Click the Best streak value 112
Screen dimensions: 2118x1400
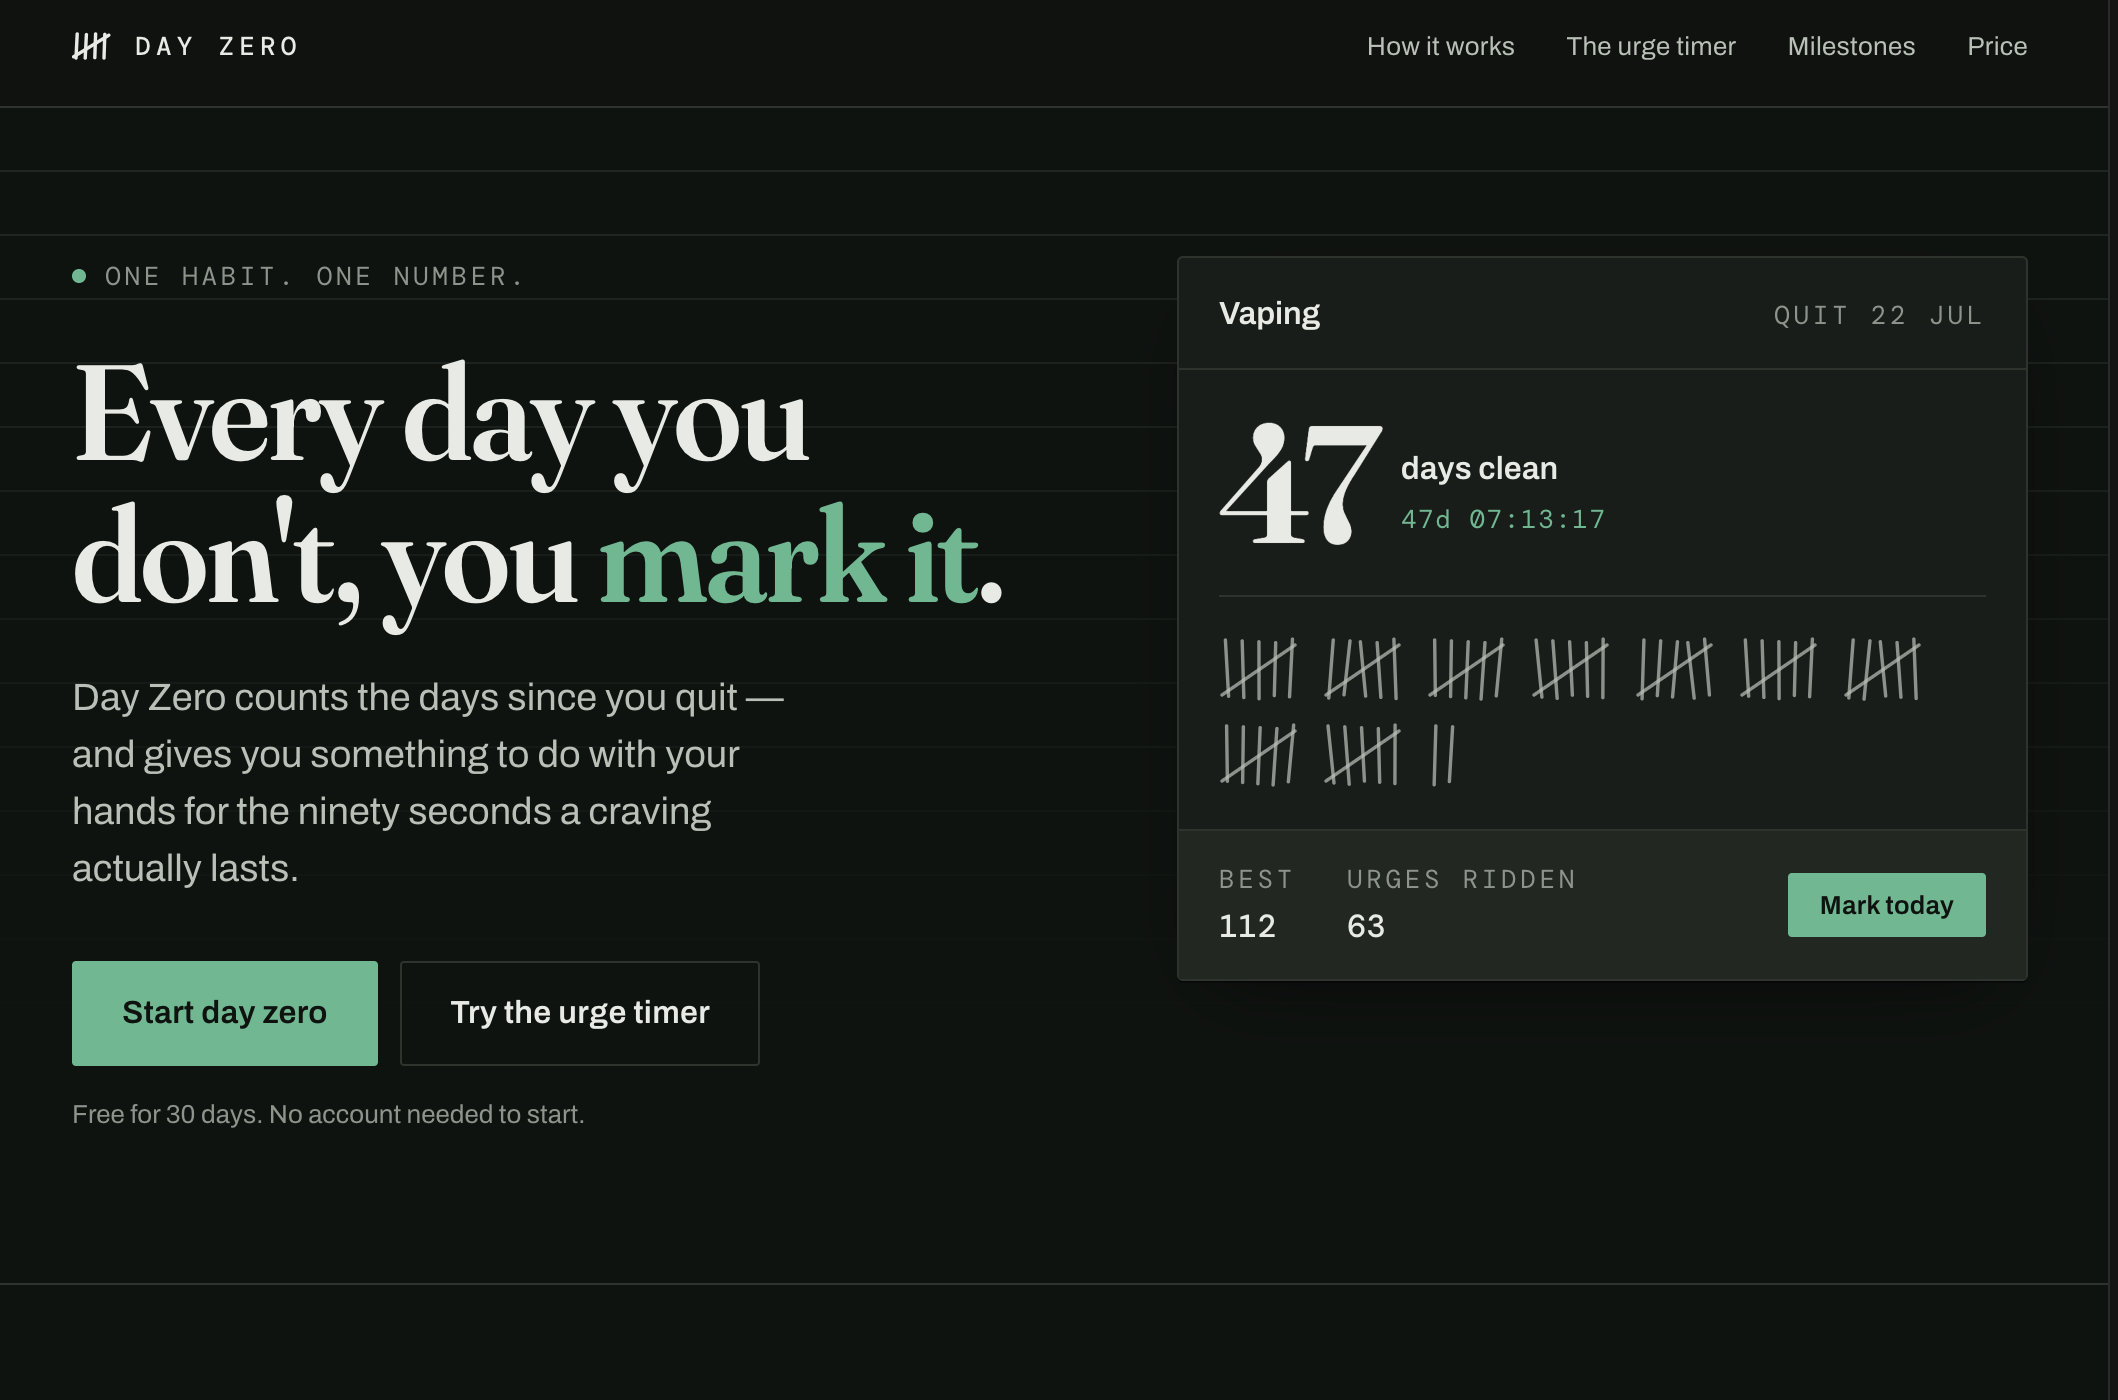point(1247,926)
